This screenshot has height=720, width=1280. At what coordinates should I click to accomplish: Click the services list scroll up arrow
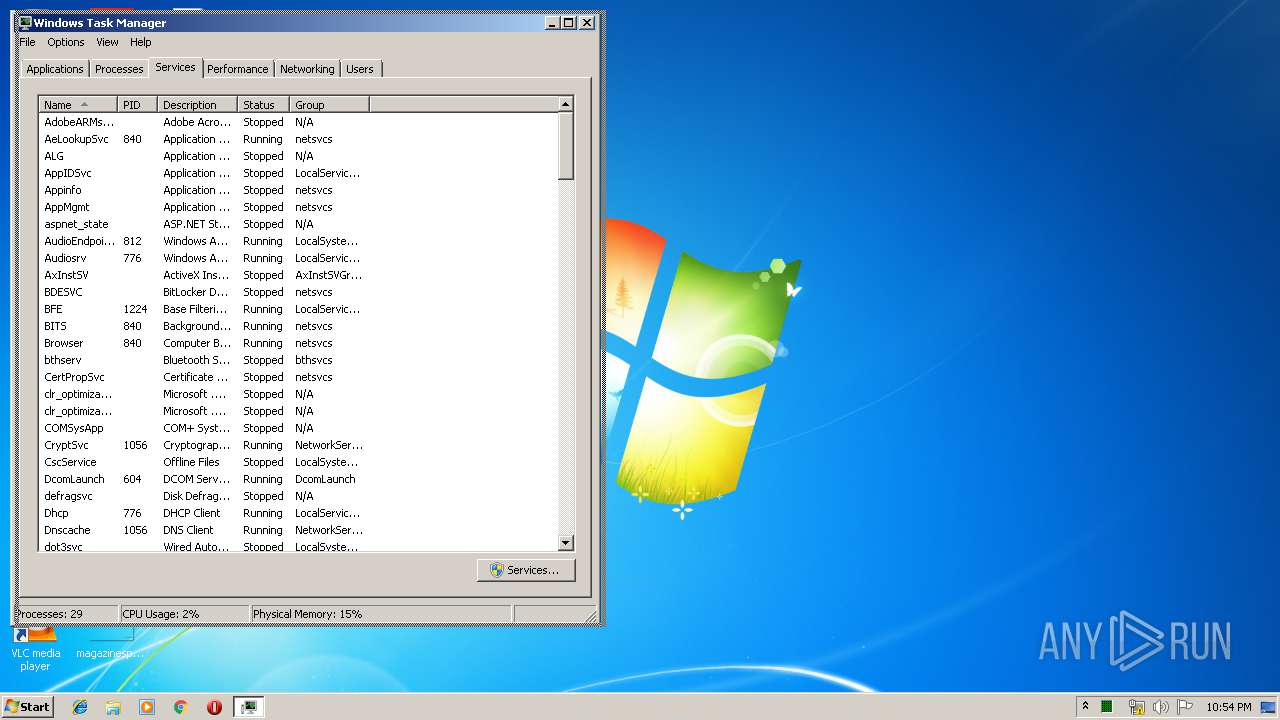[566, 104]
